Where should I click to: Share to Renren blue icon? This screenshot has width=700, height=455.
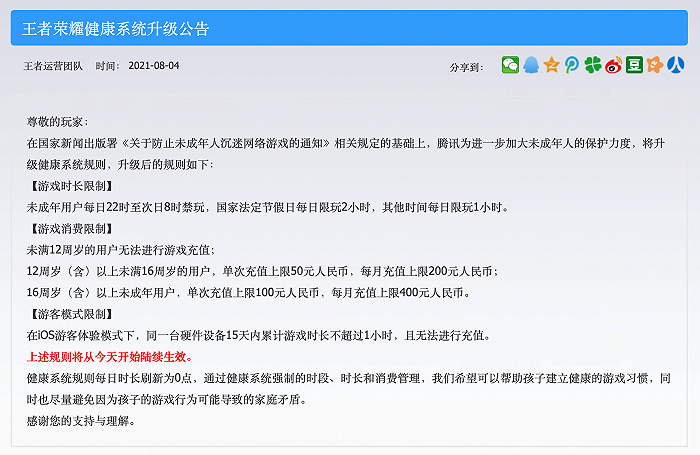[x=676, y=65]
